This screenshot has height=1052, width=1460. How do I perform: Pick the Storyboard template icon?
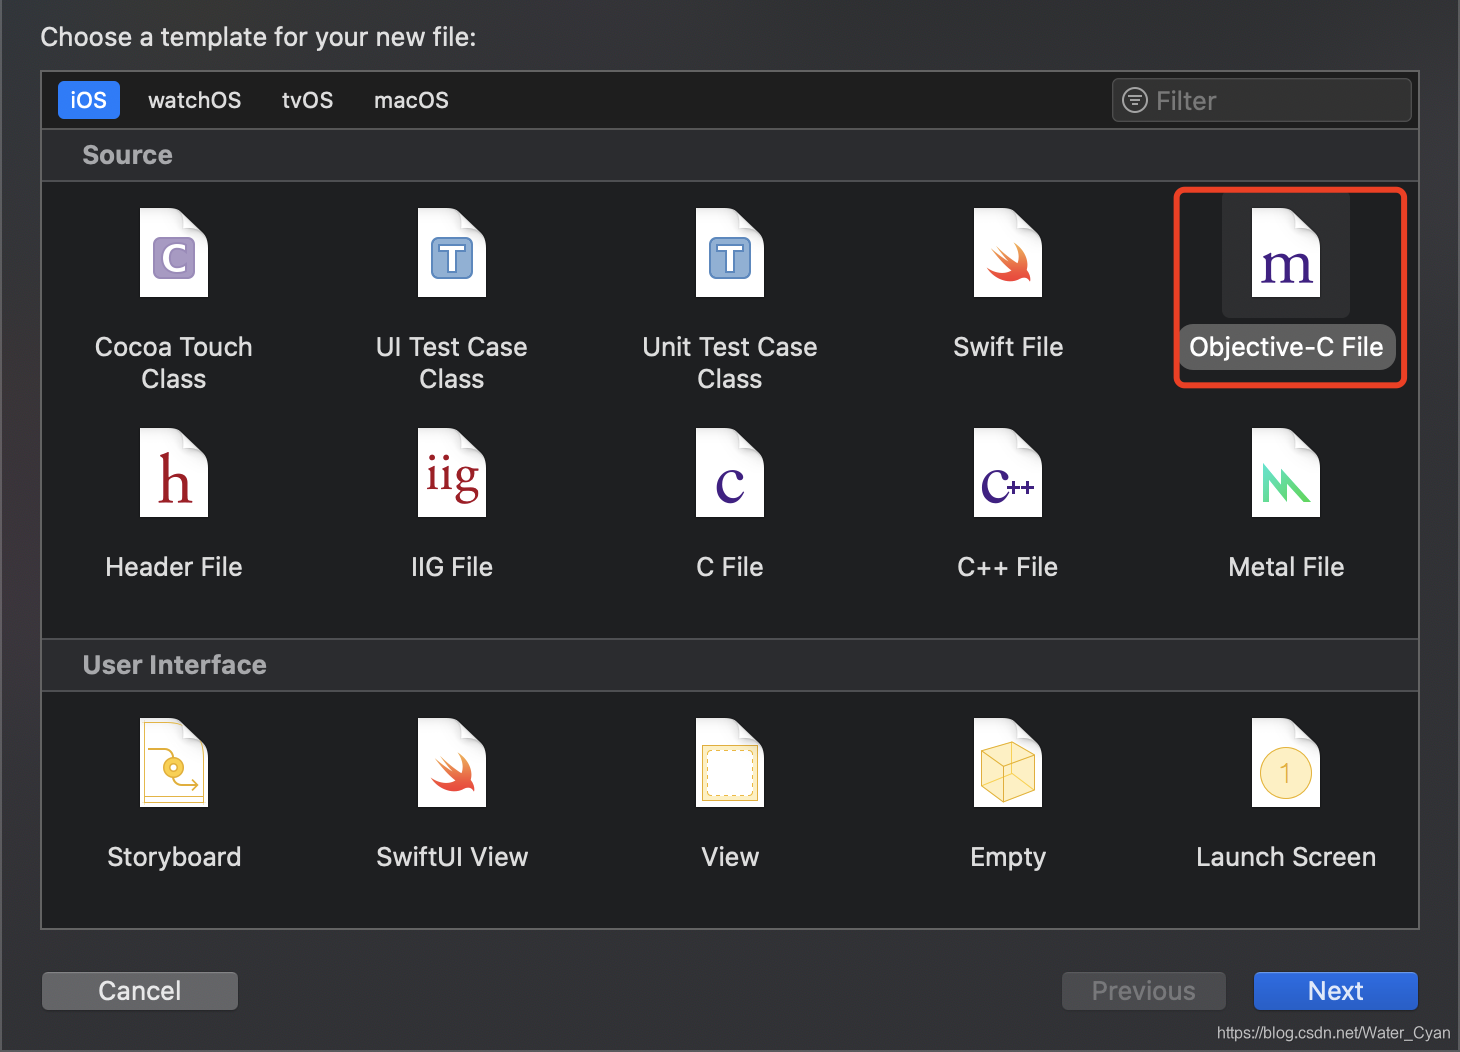(174, 763)
